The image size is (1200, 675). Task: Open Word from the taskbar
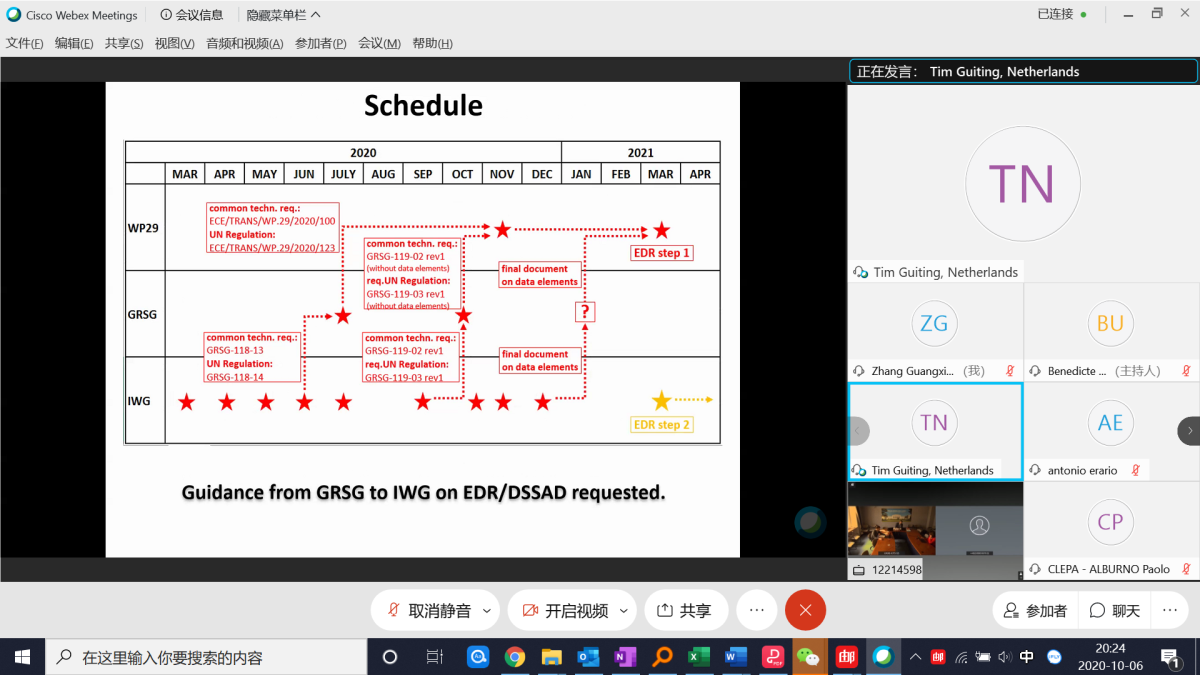(x=735, y=657)
